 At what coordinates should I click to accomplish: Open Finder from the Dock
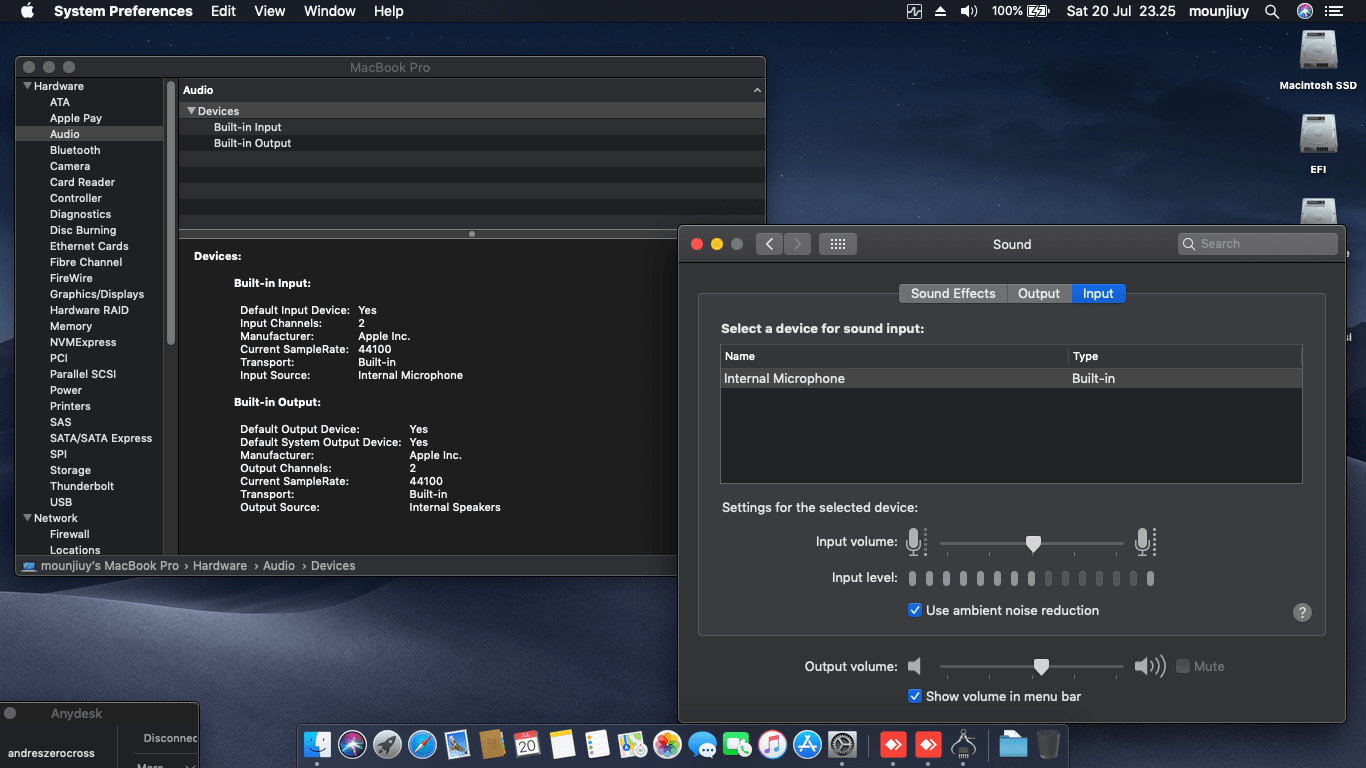[x=317, y=744]
